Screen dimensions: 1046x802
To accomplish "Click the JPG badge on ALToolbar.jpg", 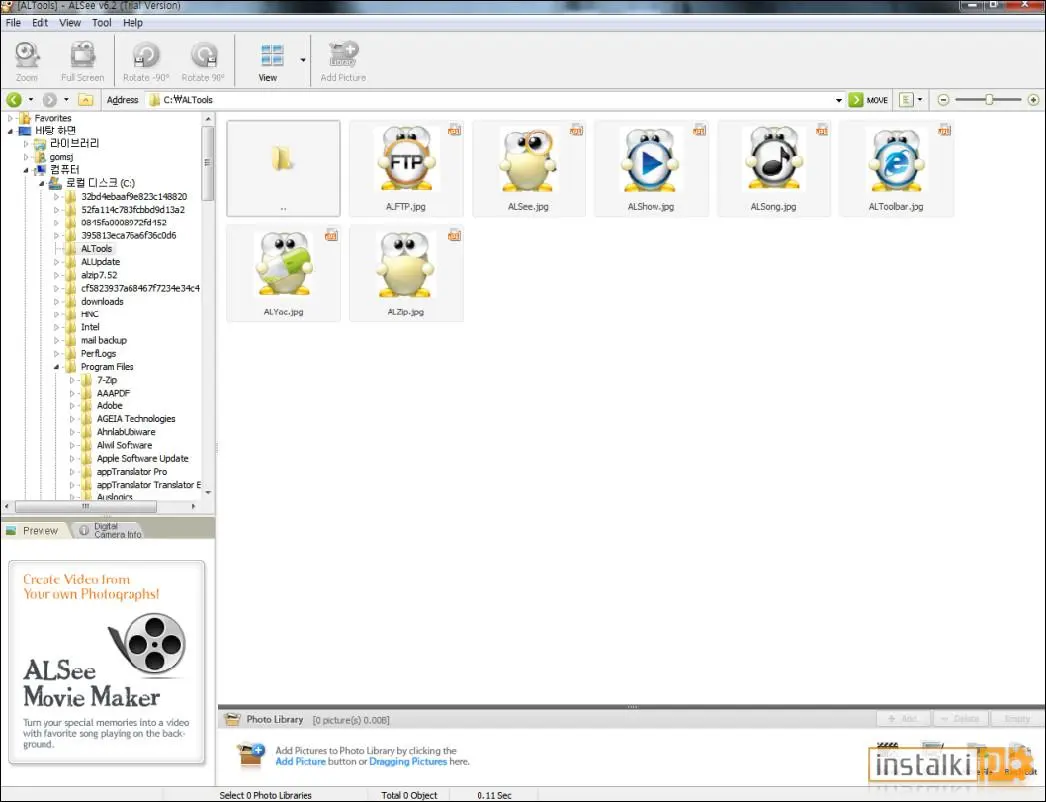I will pos(945,130).
